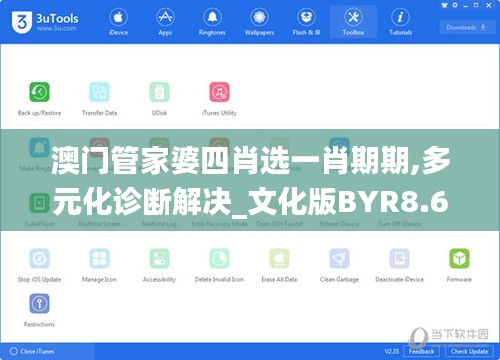Open Make Ringtone tool icon
This screenshot has width=500, height=360.
(39, 147)
